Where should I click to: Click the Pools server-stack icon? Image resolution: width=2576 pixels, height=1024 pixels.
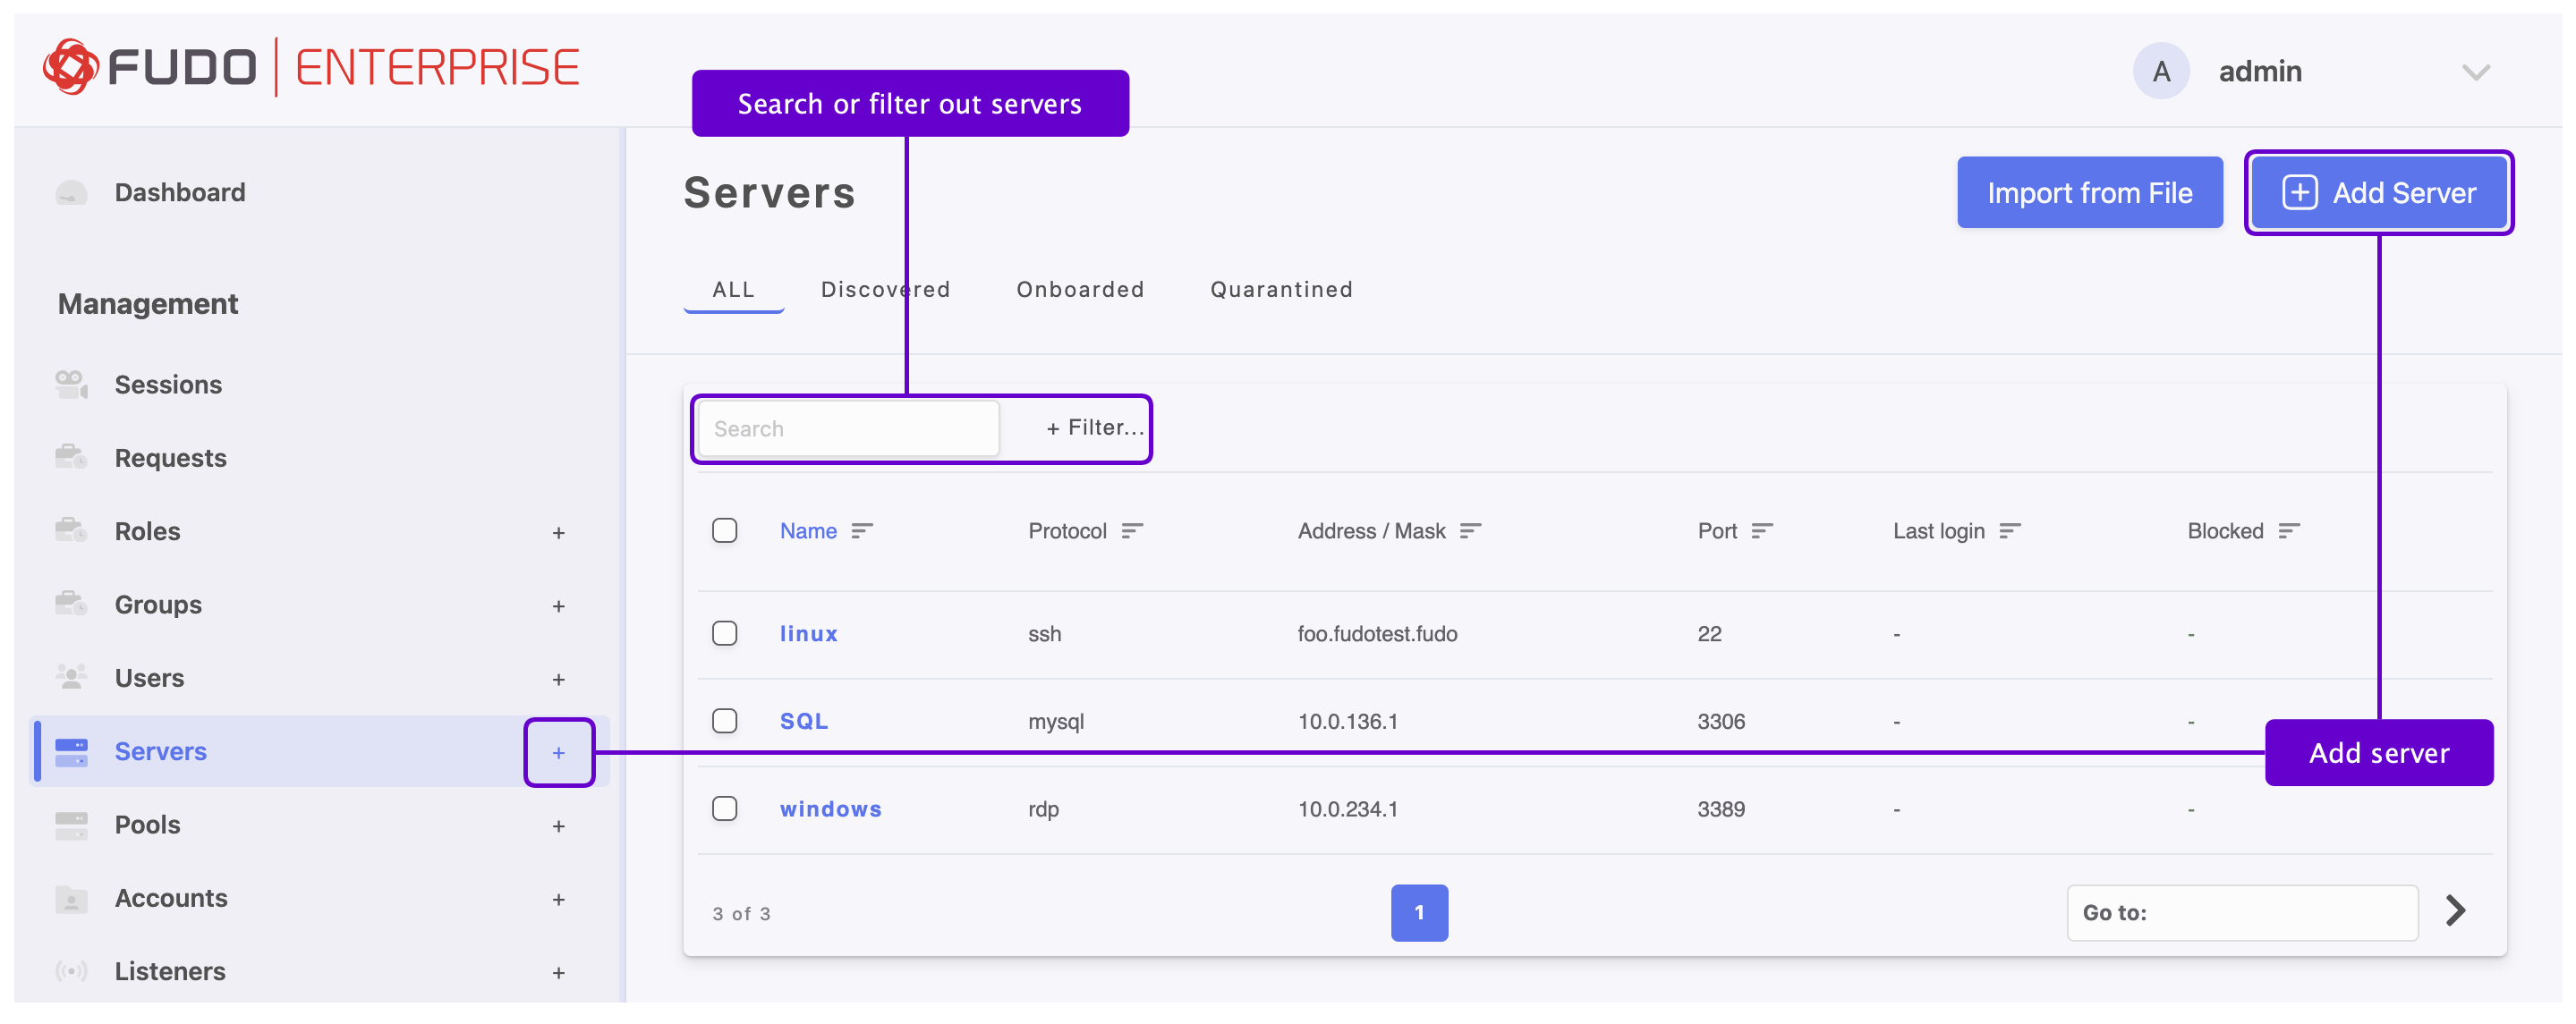click(x=71, y=824)
